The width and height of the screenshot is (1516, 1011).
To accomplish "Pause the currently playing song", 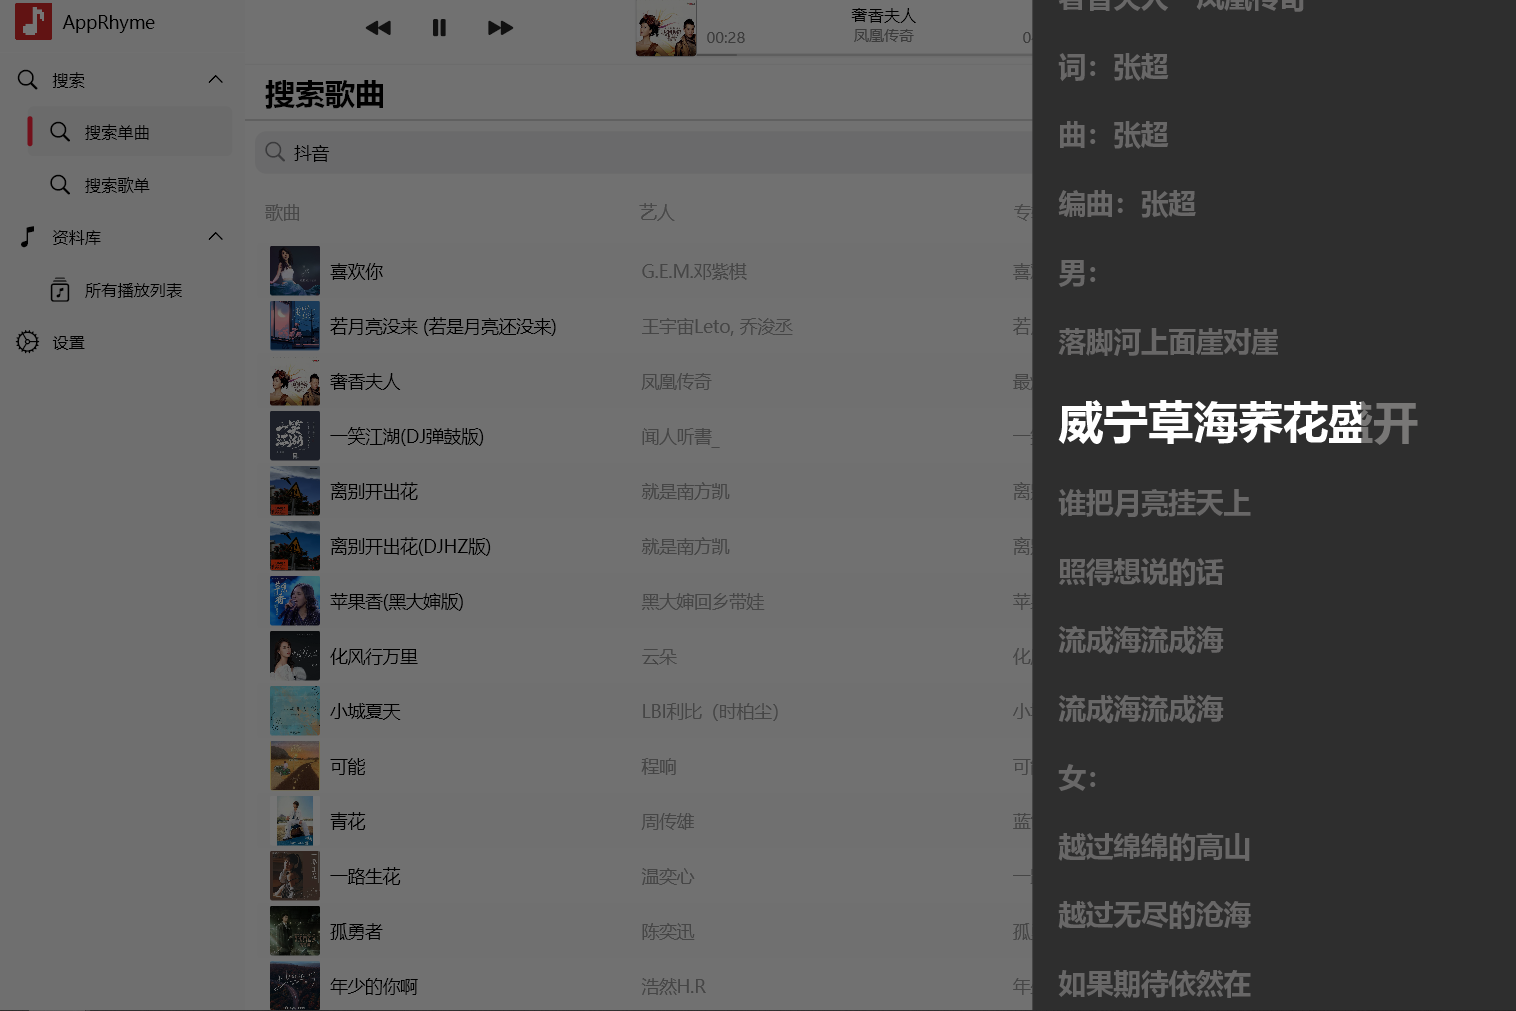I will 439,28.
